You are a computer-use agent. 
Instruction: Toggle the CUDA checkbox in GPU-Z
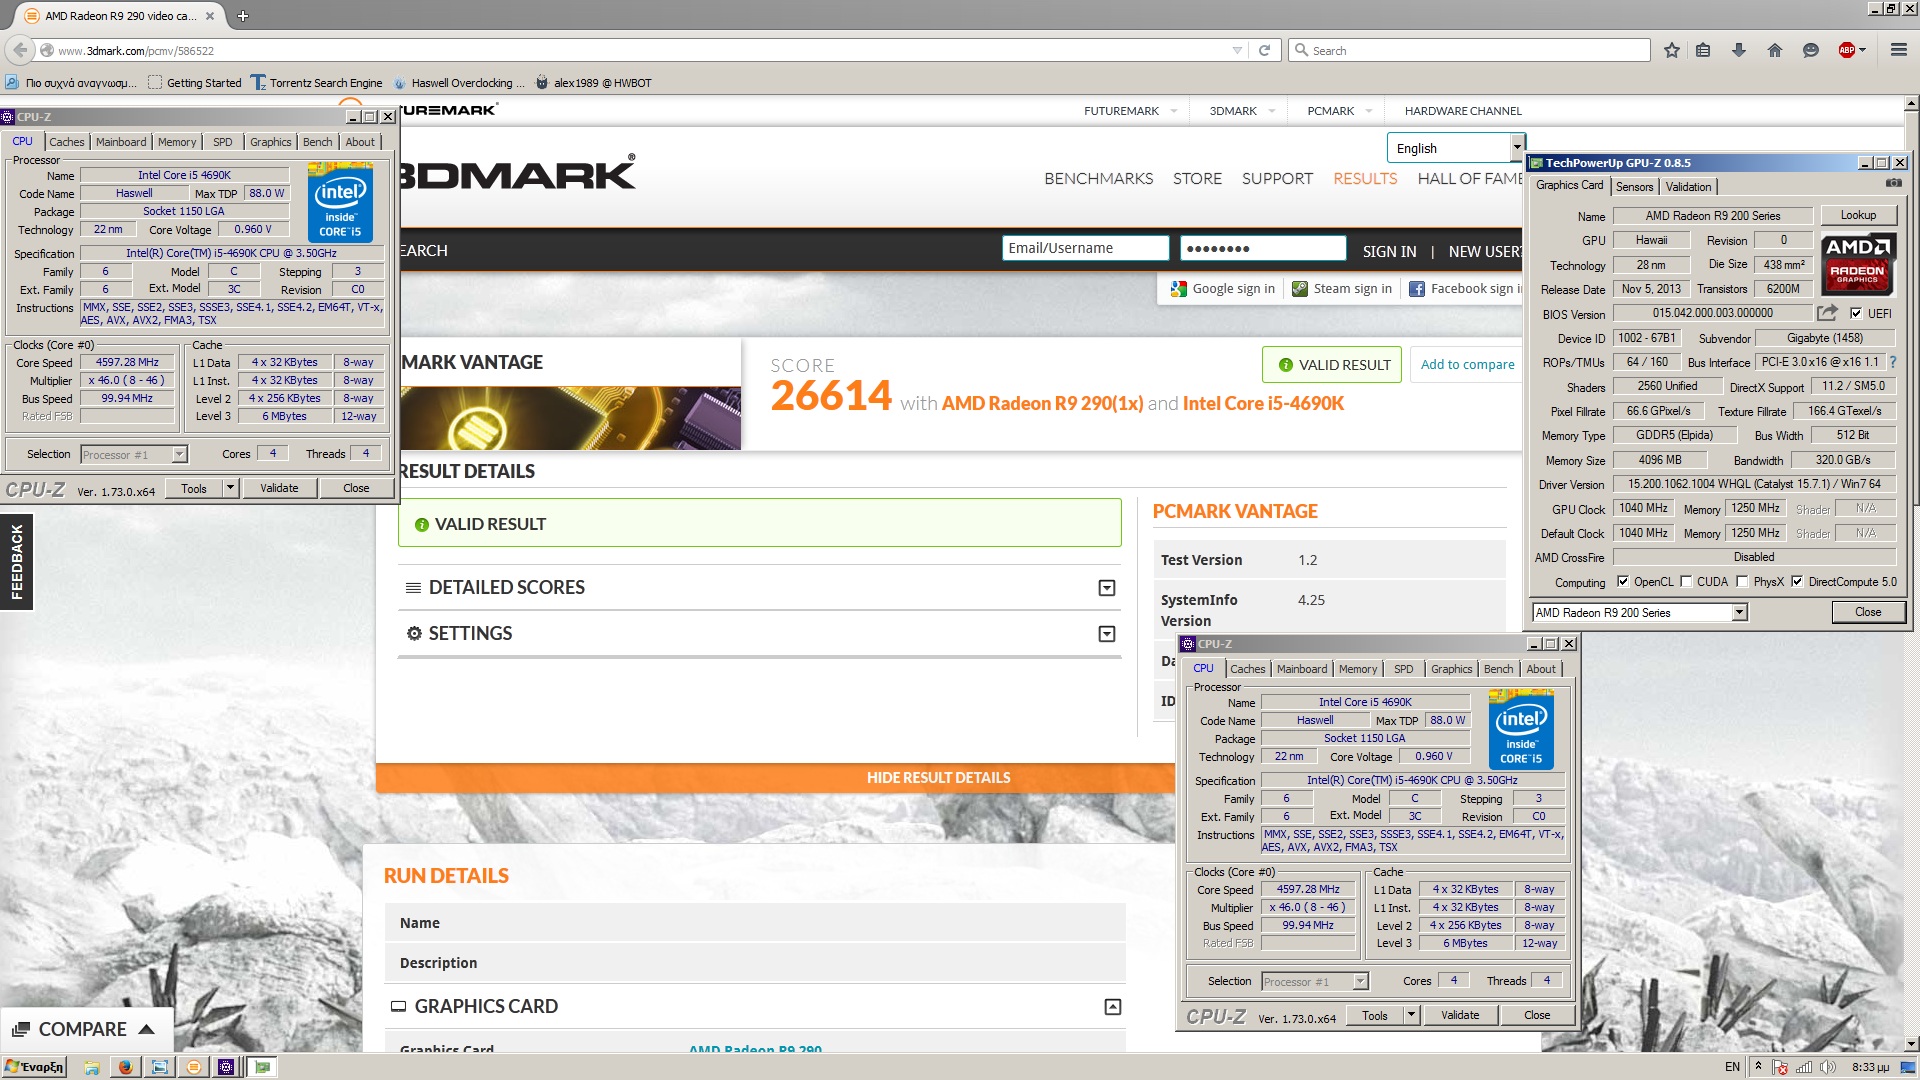(x=1686, y=581)
